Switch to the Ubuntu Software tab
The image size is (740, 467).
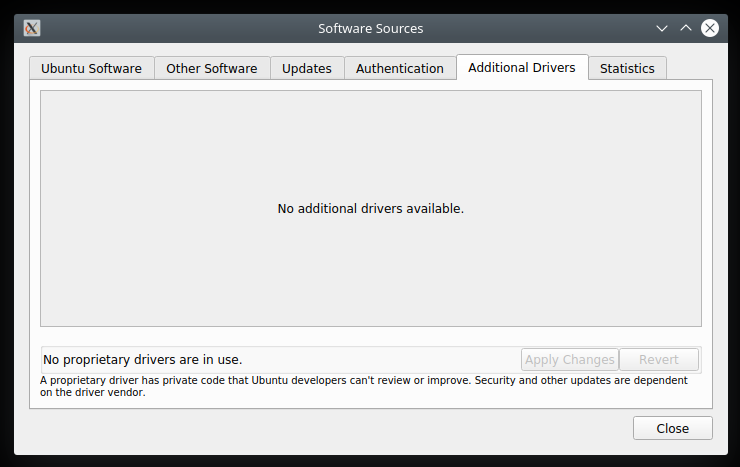(x=91, y=68)
